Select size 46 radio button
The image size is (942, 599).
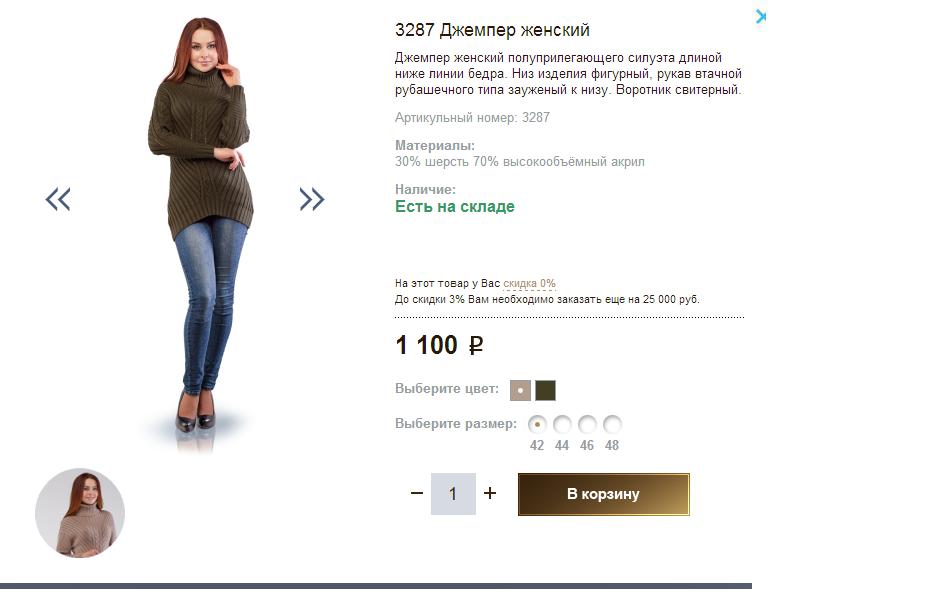[x=587, y=424]
